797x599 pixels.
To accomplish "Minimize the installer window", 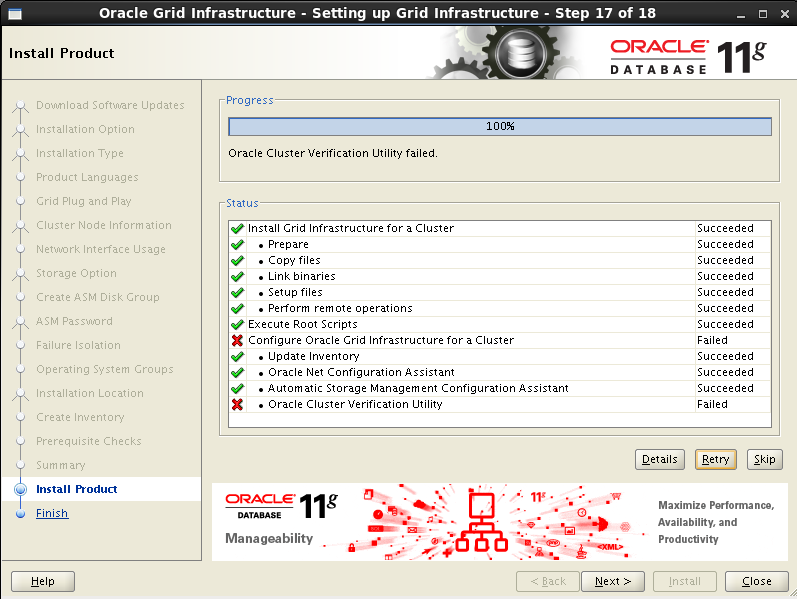I will click(741, 15).
